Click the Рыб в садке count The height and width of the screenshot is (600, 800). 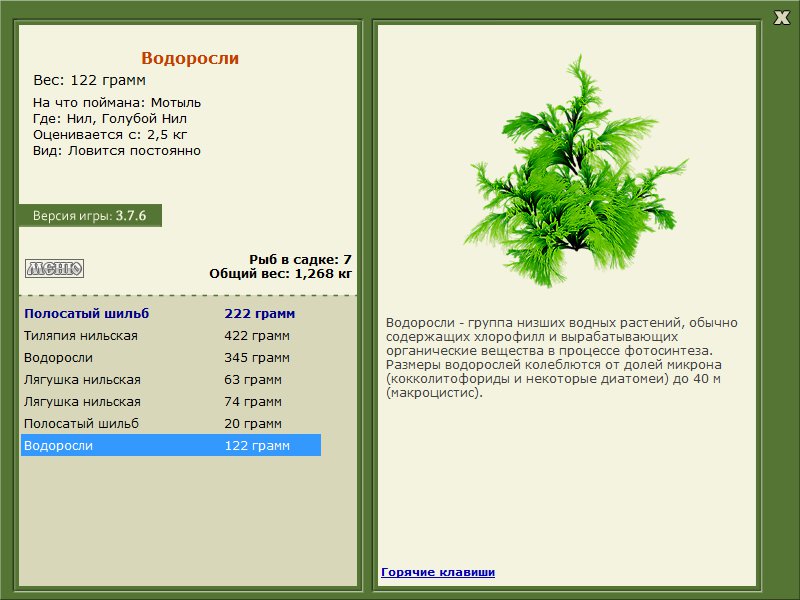pyautogui.click(x=300, y=259)
